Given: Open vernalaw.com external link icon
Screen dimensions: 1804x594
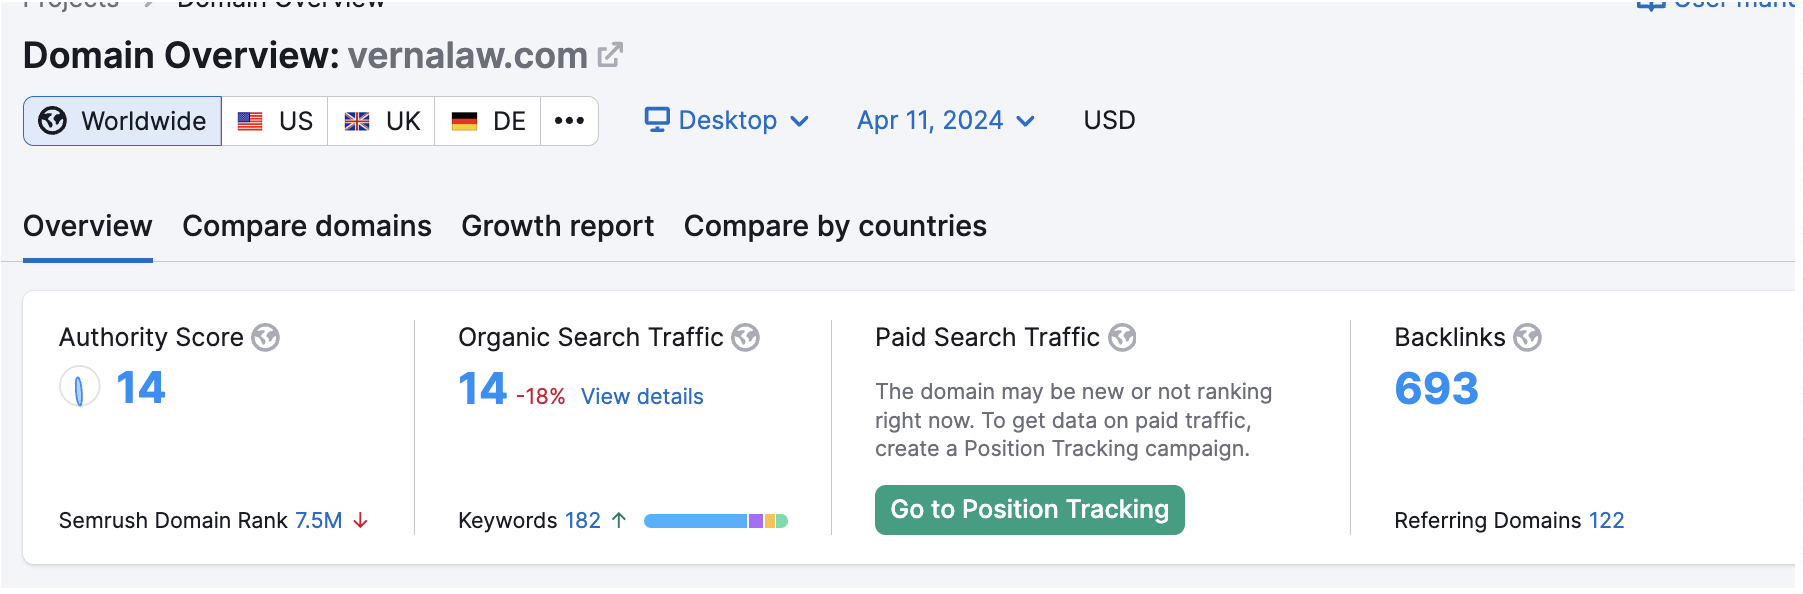Looking at the screenshot, I should coord(610,55).
